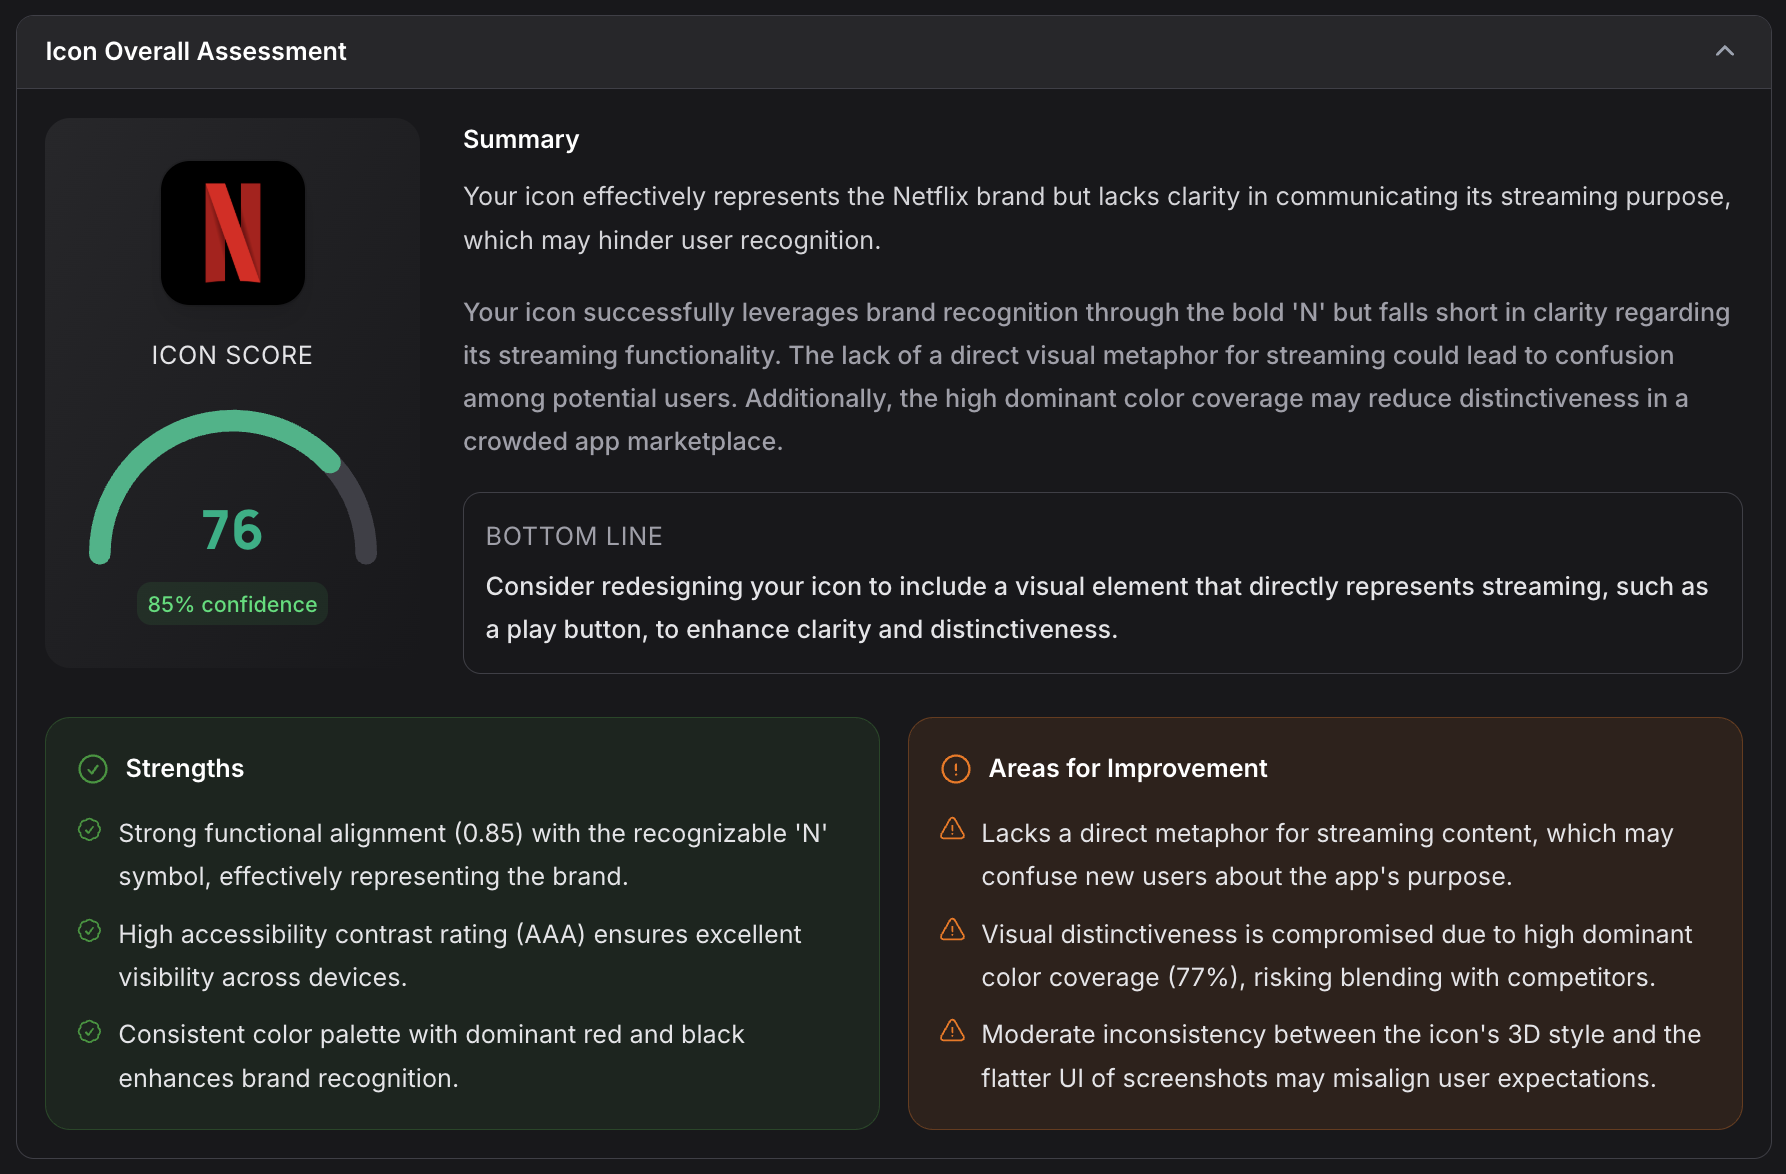This screenshot has height=1174, width=1786.
Task: Click check icon beside 'Strong functional alignment'
Action: pos(90,830)
